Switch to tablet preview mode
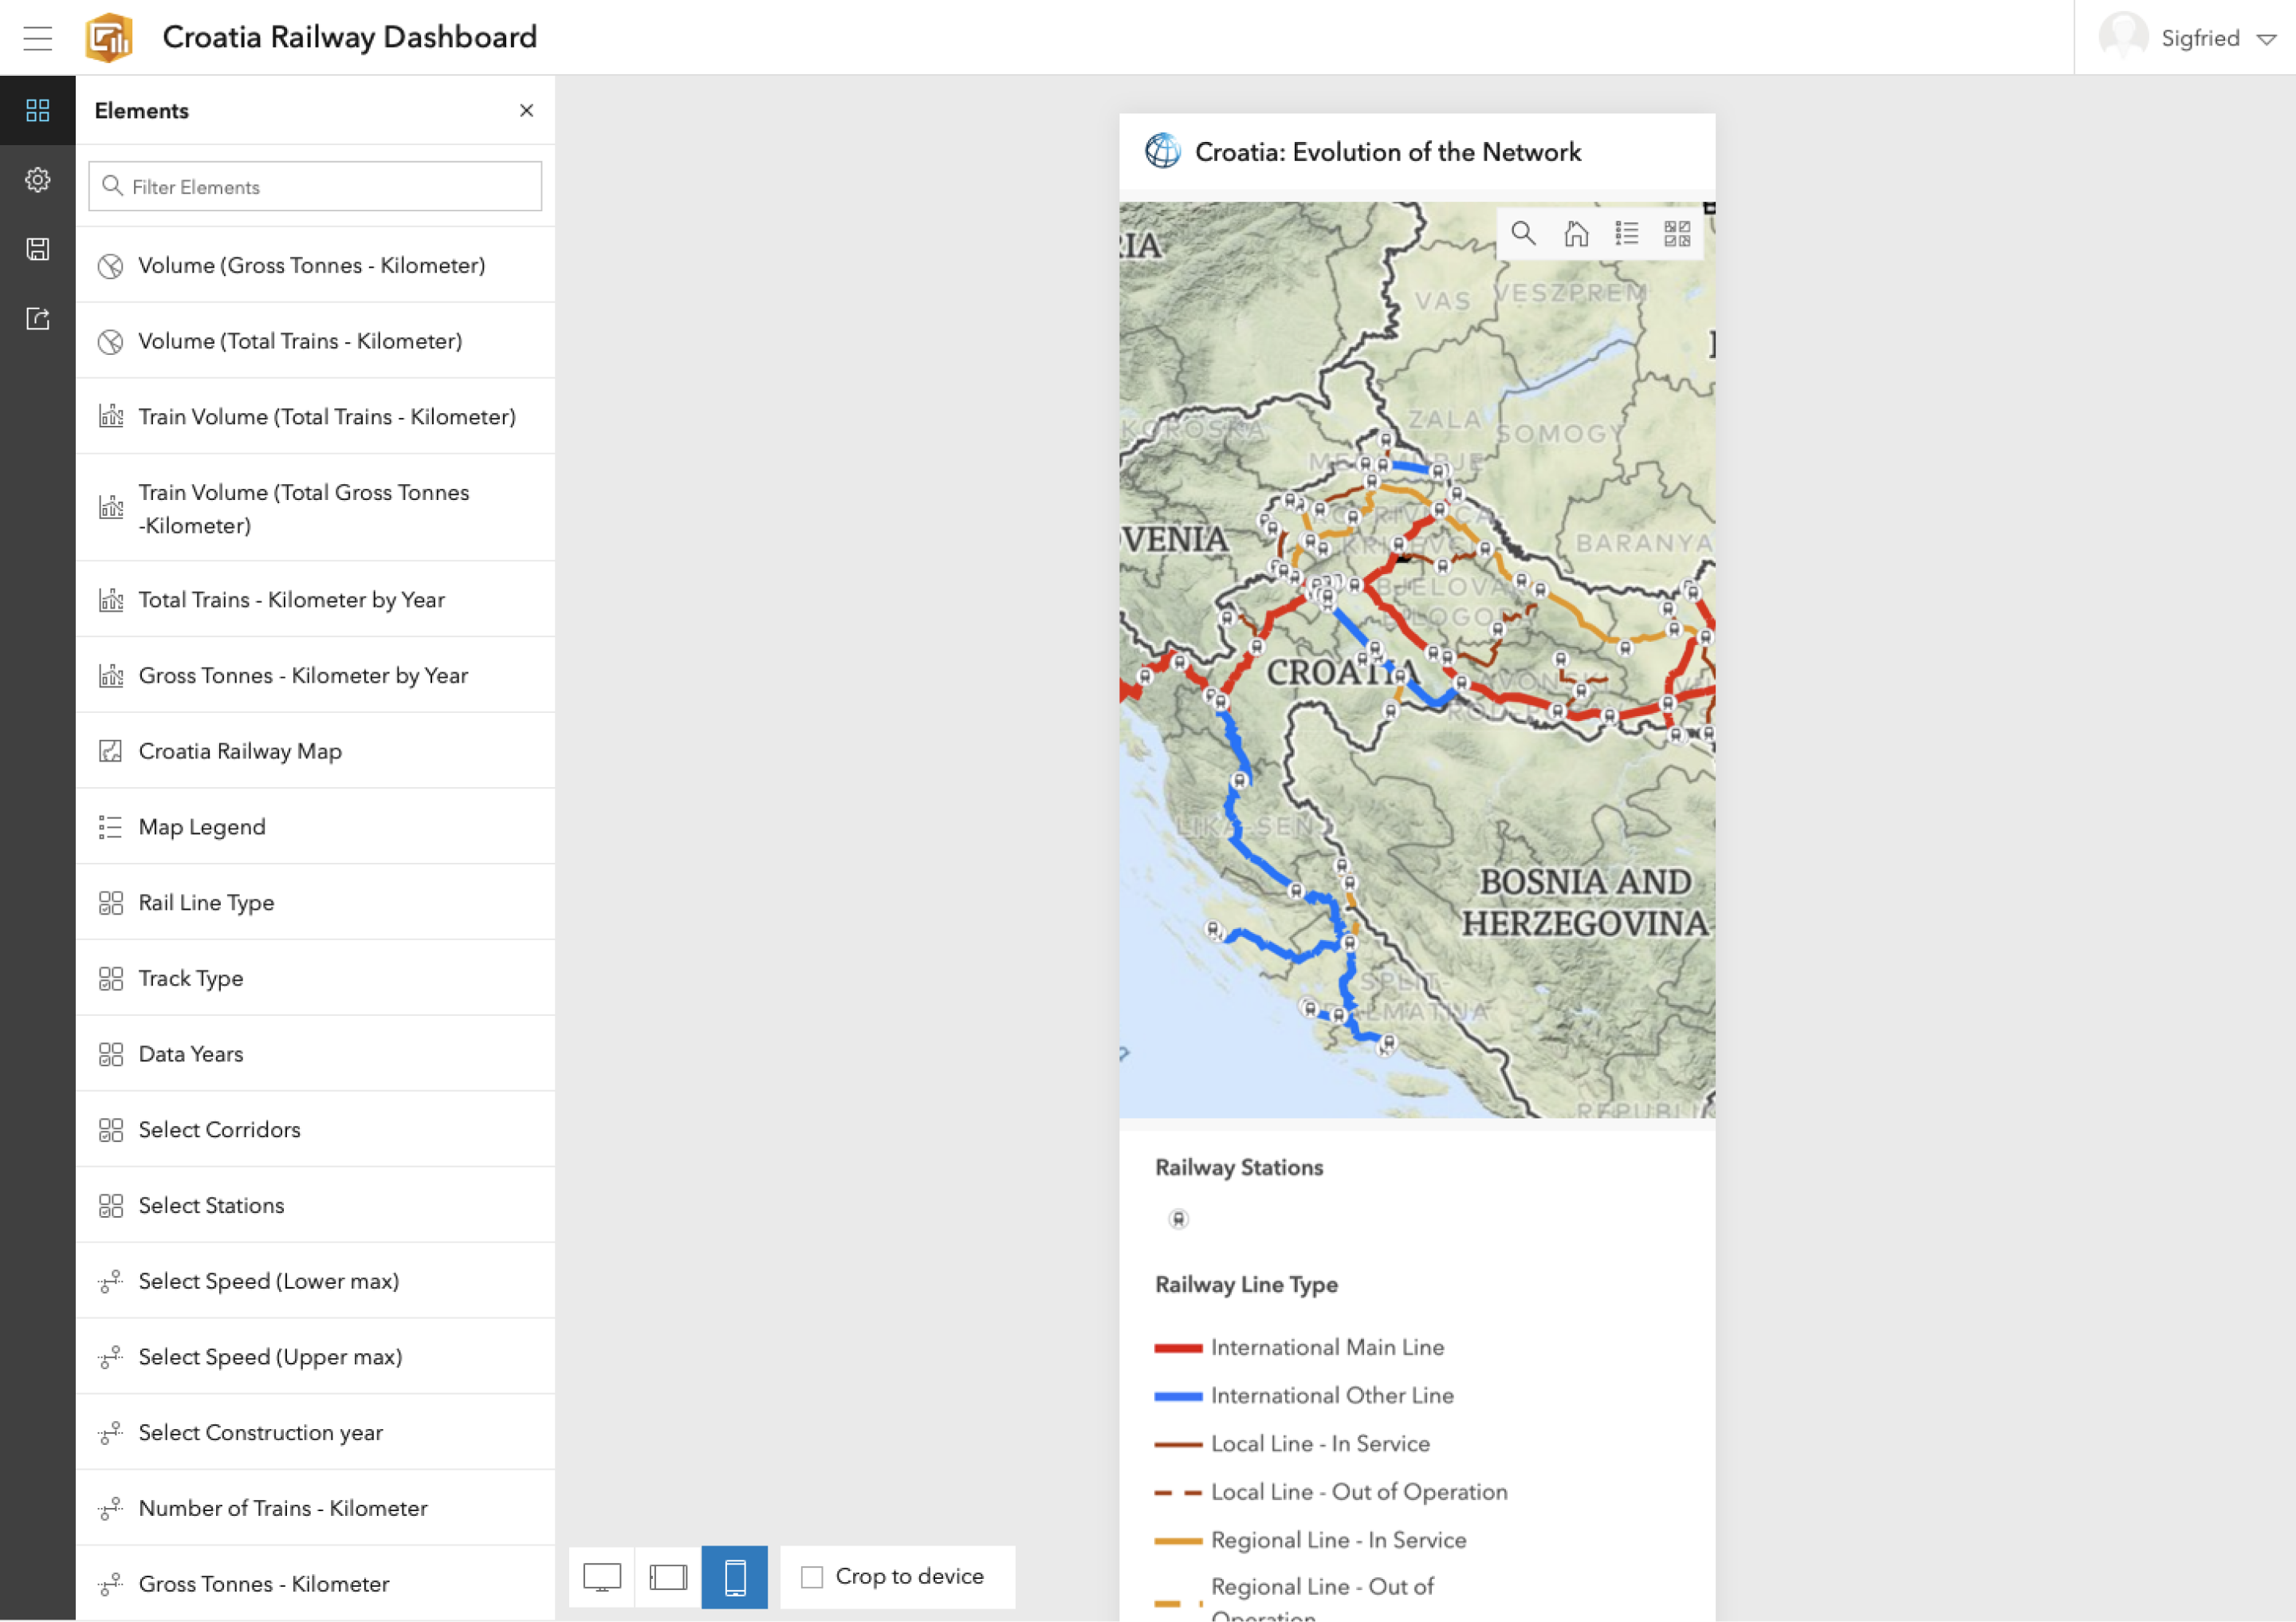 click(668, 1577)
